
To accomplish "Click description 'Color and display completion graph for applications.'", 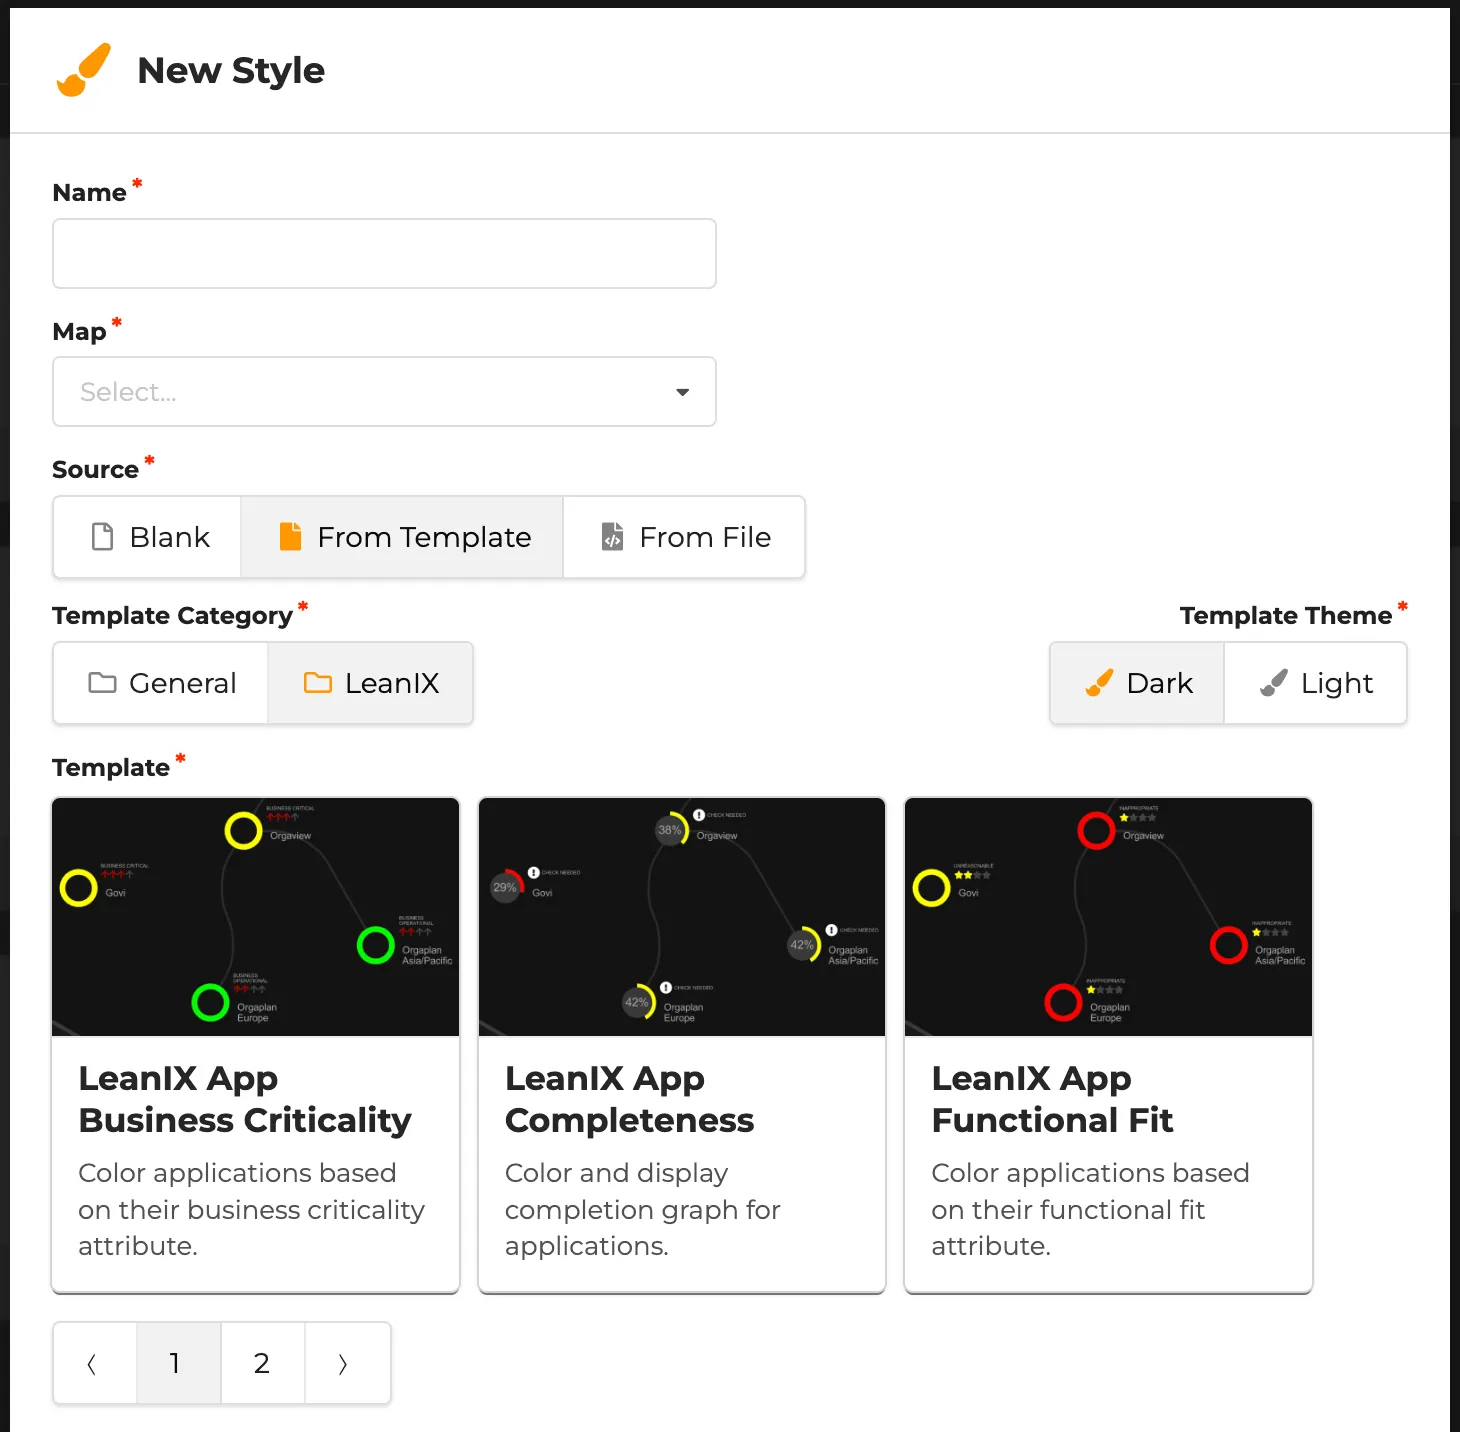I will (642, 1209).
